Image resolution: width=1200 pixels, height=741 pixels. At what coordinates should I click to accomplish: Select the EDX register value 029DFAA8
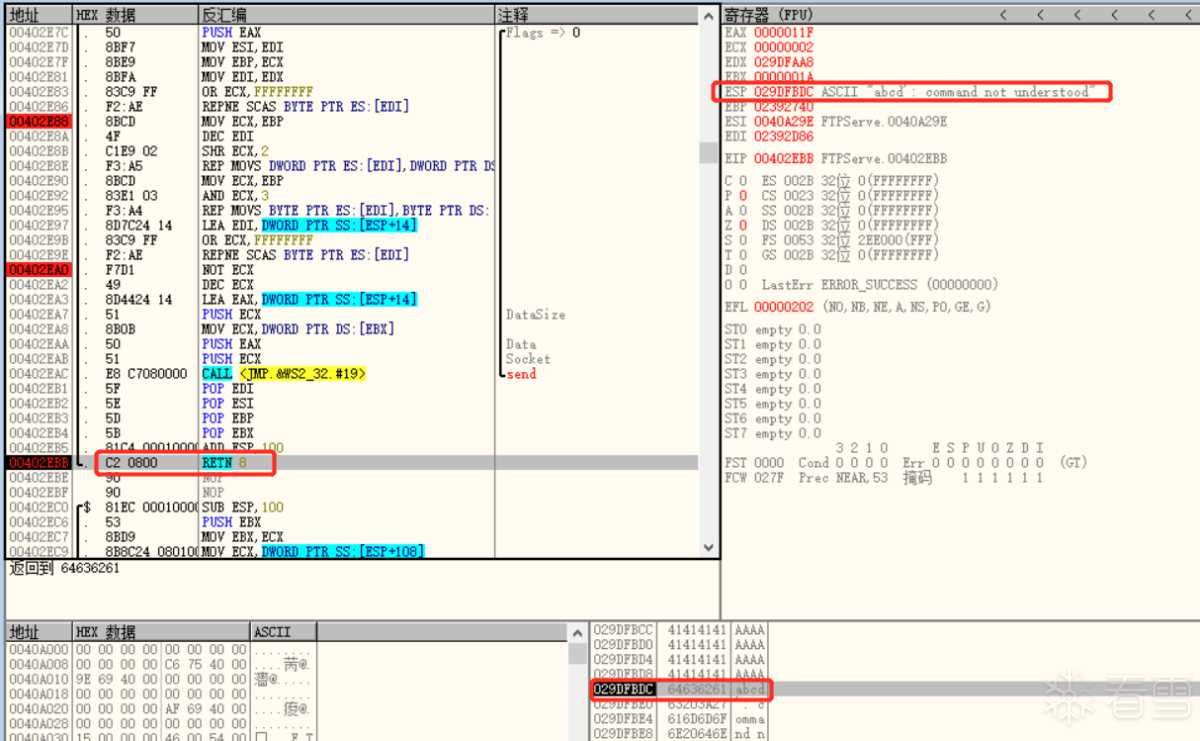pos(784,62)
